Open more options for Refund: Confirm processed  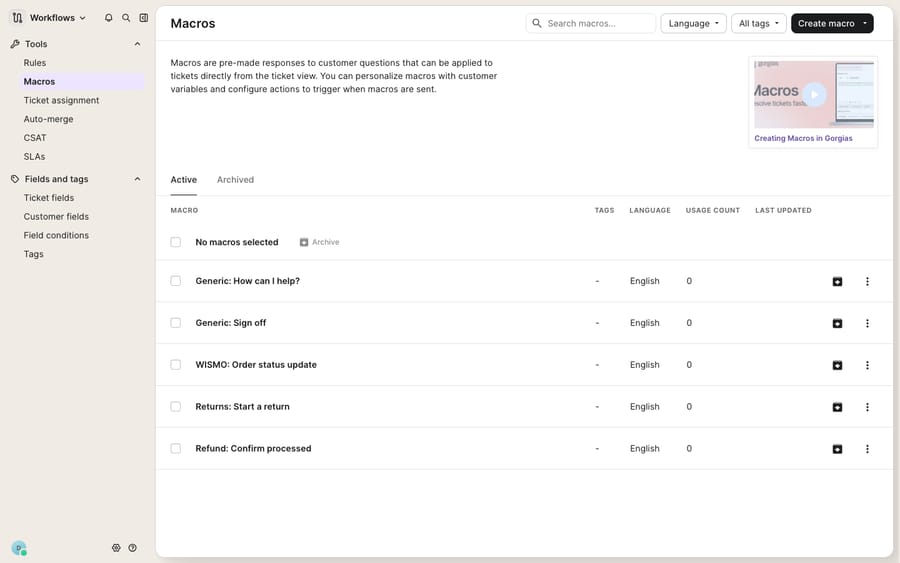[x=867, y=449]
